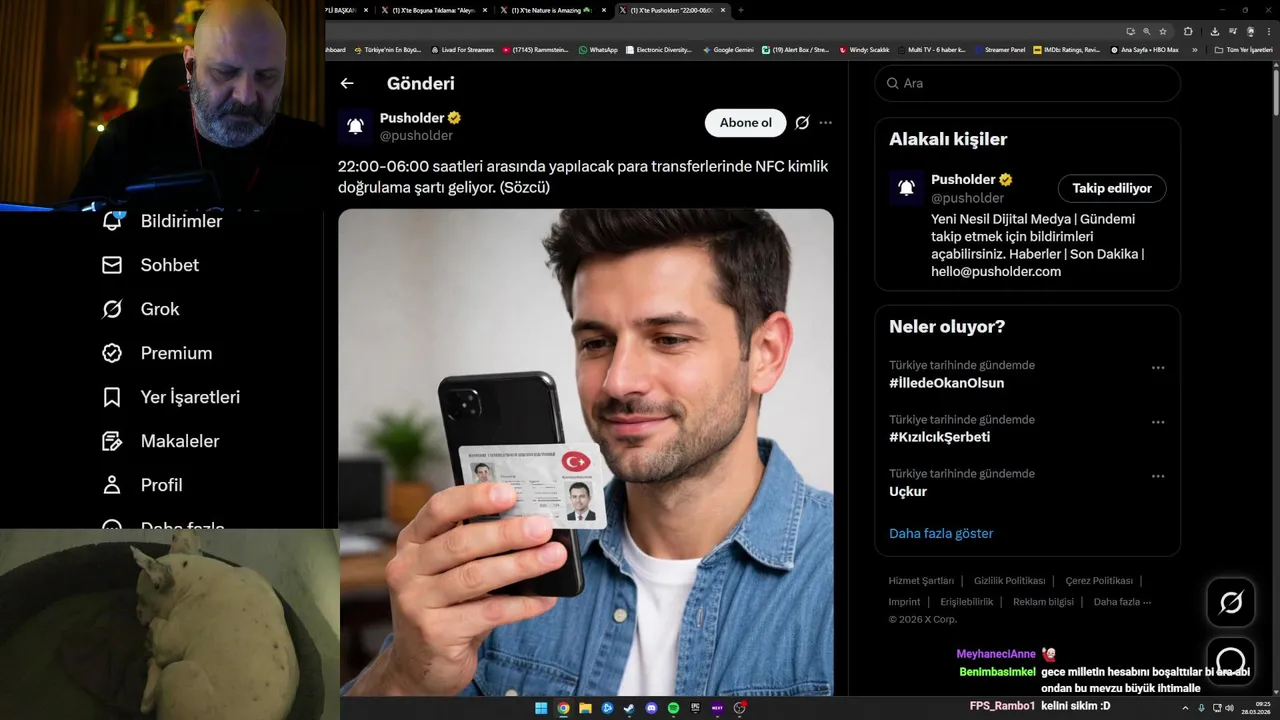Click the Abone ol subscribe button
Image resolution: width=1280 pixels, height=720 pixels.
point(746,123)
